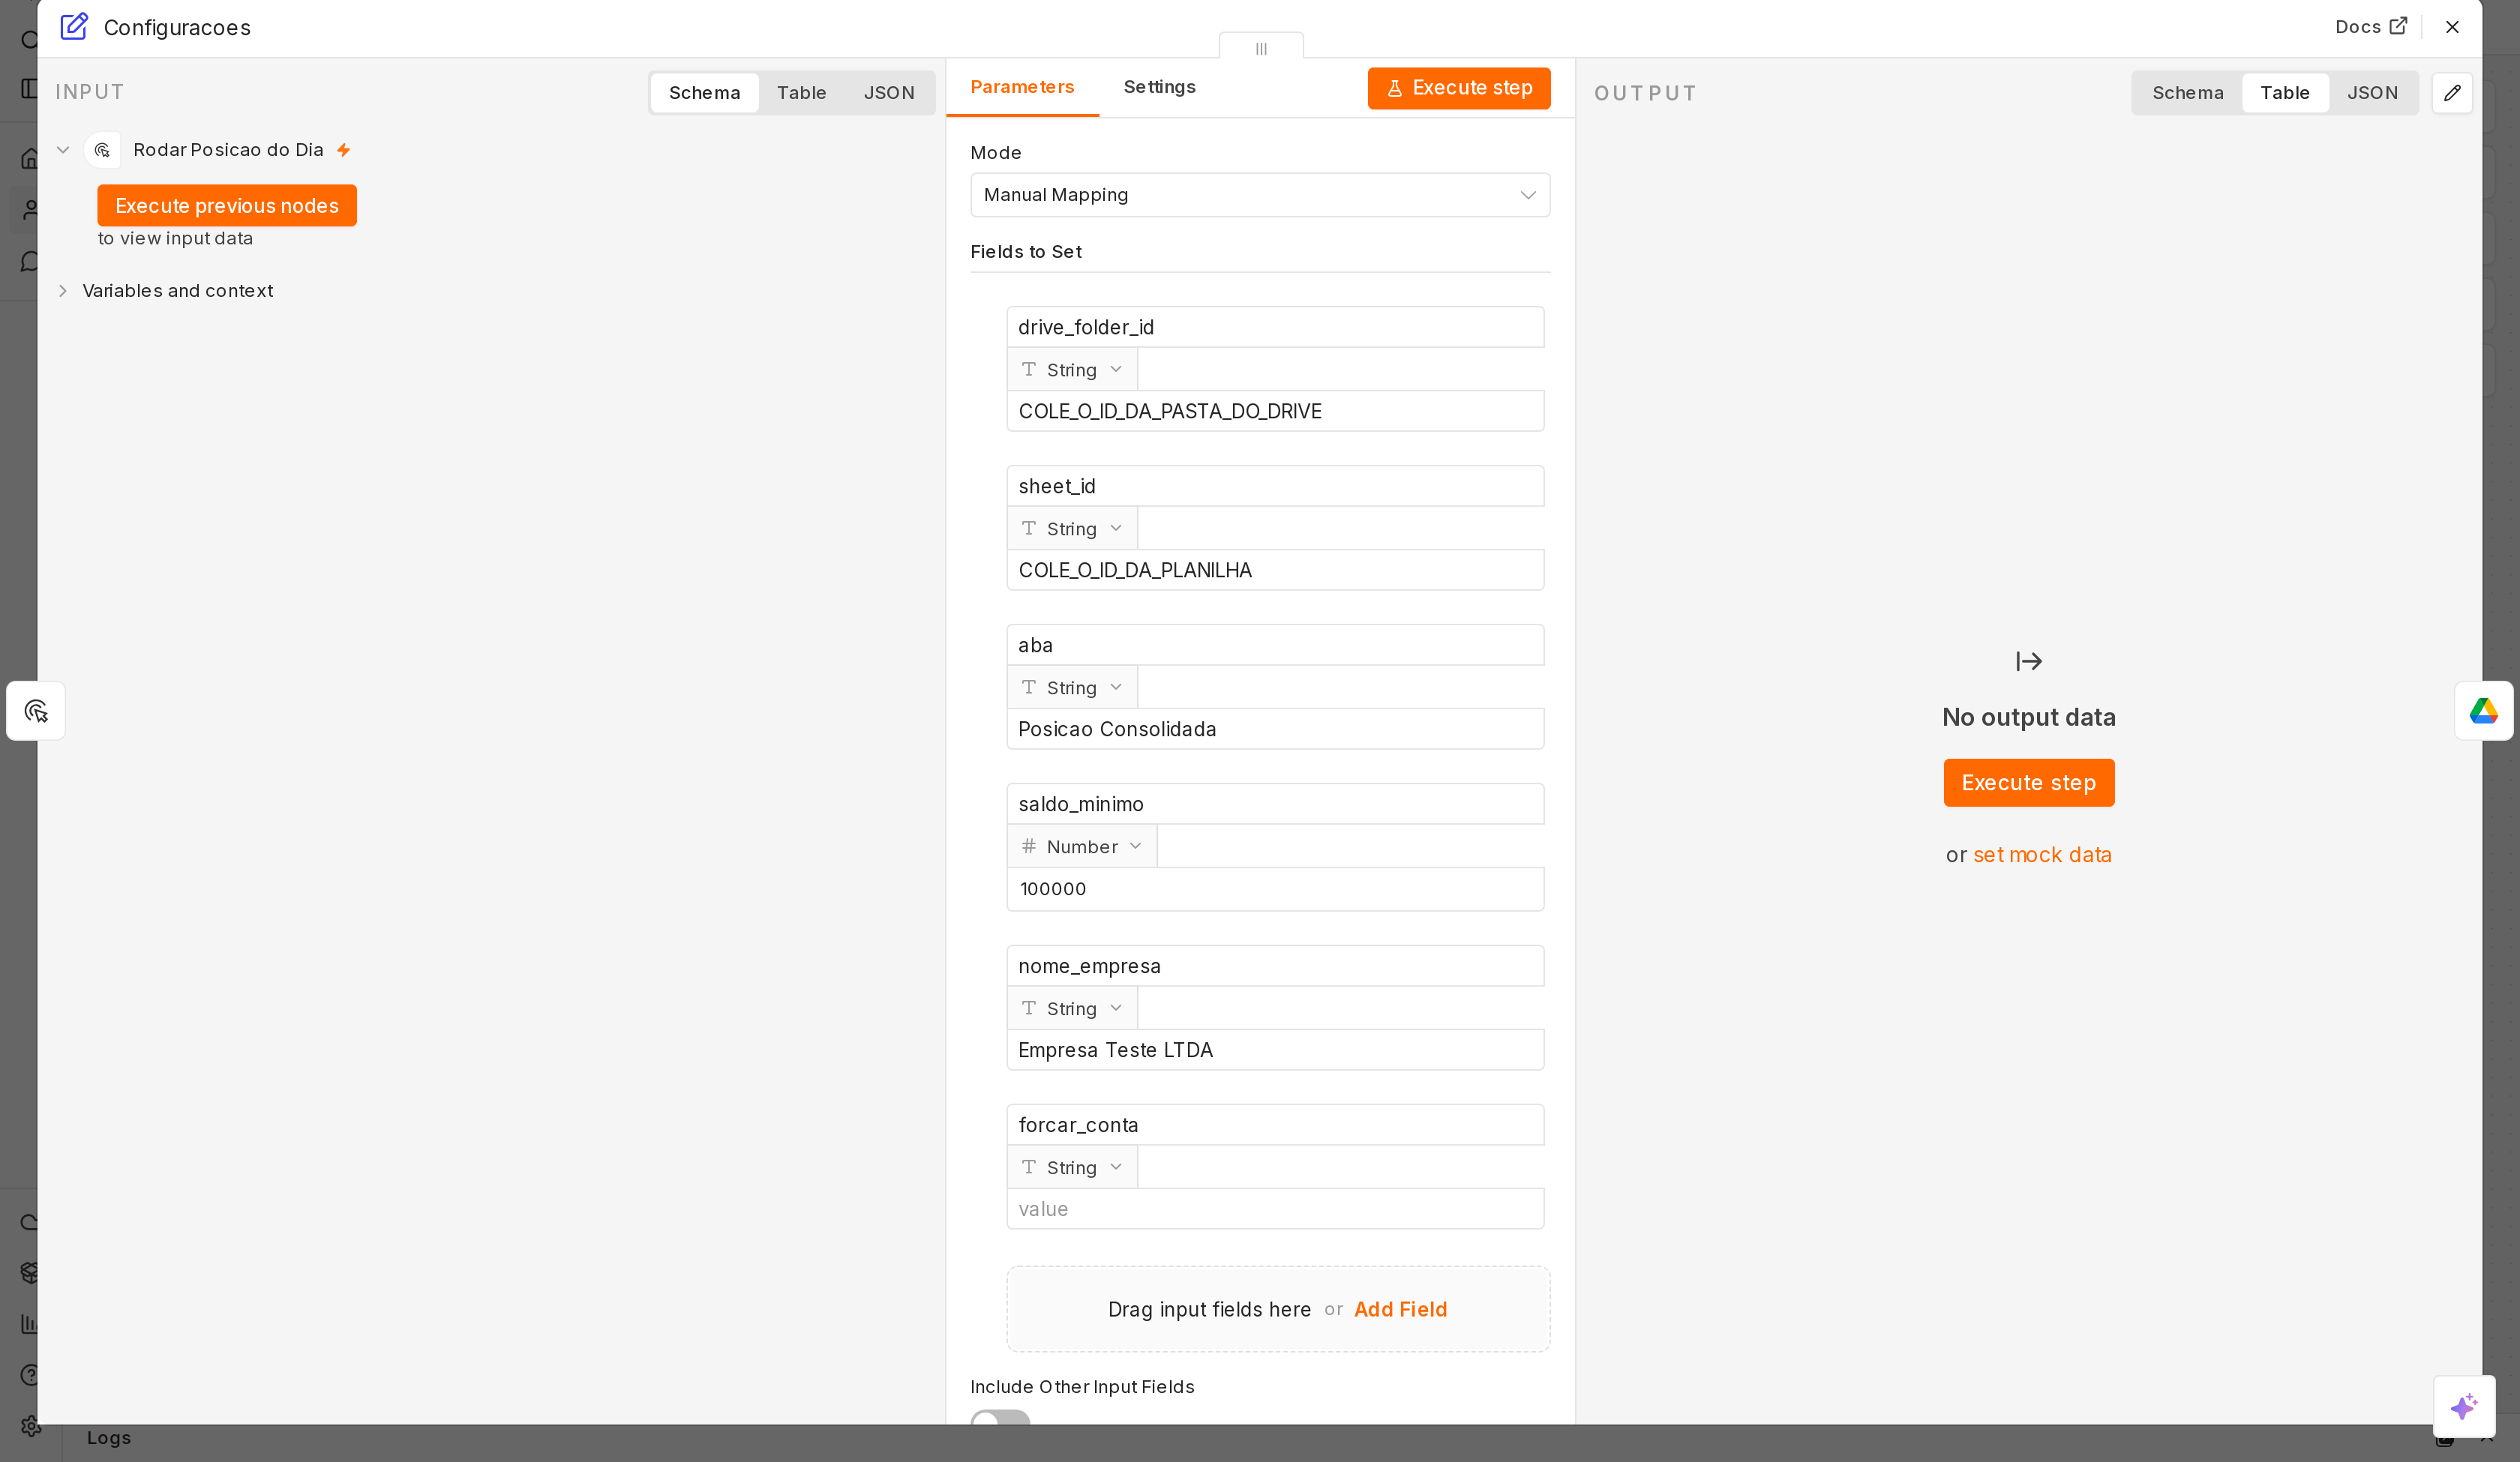Image resolution: width=2520 pixels, height=1462 pixels.
Task: Click the Add Field link
Action: pyautogui.click(x=1400, y=1309)
